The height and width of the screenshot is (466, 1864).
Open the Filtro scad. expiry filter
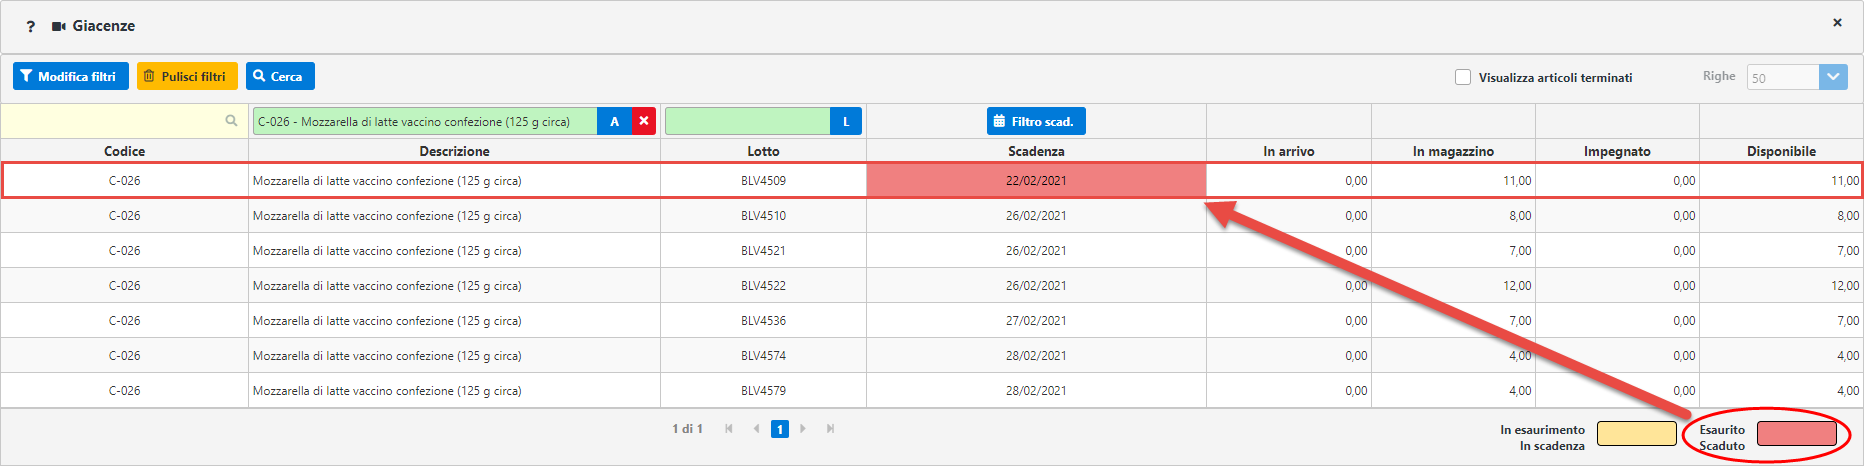pos(1035,121)
